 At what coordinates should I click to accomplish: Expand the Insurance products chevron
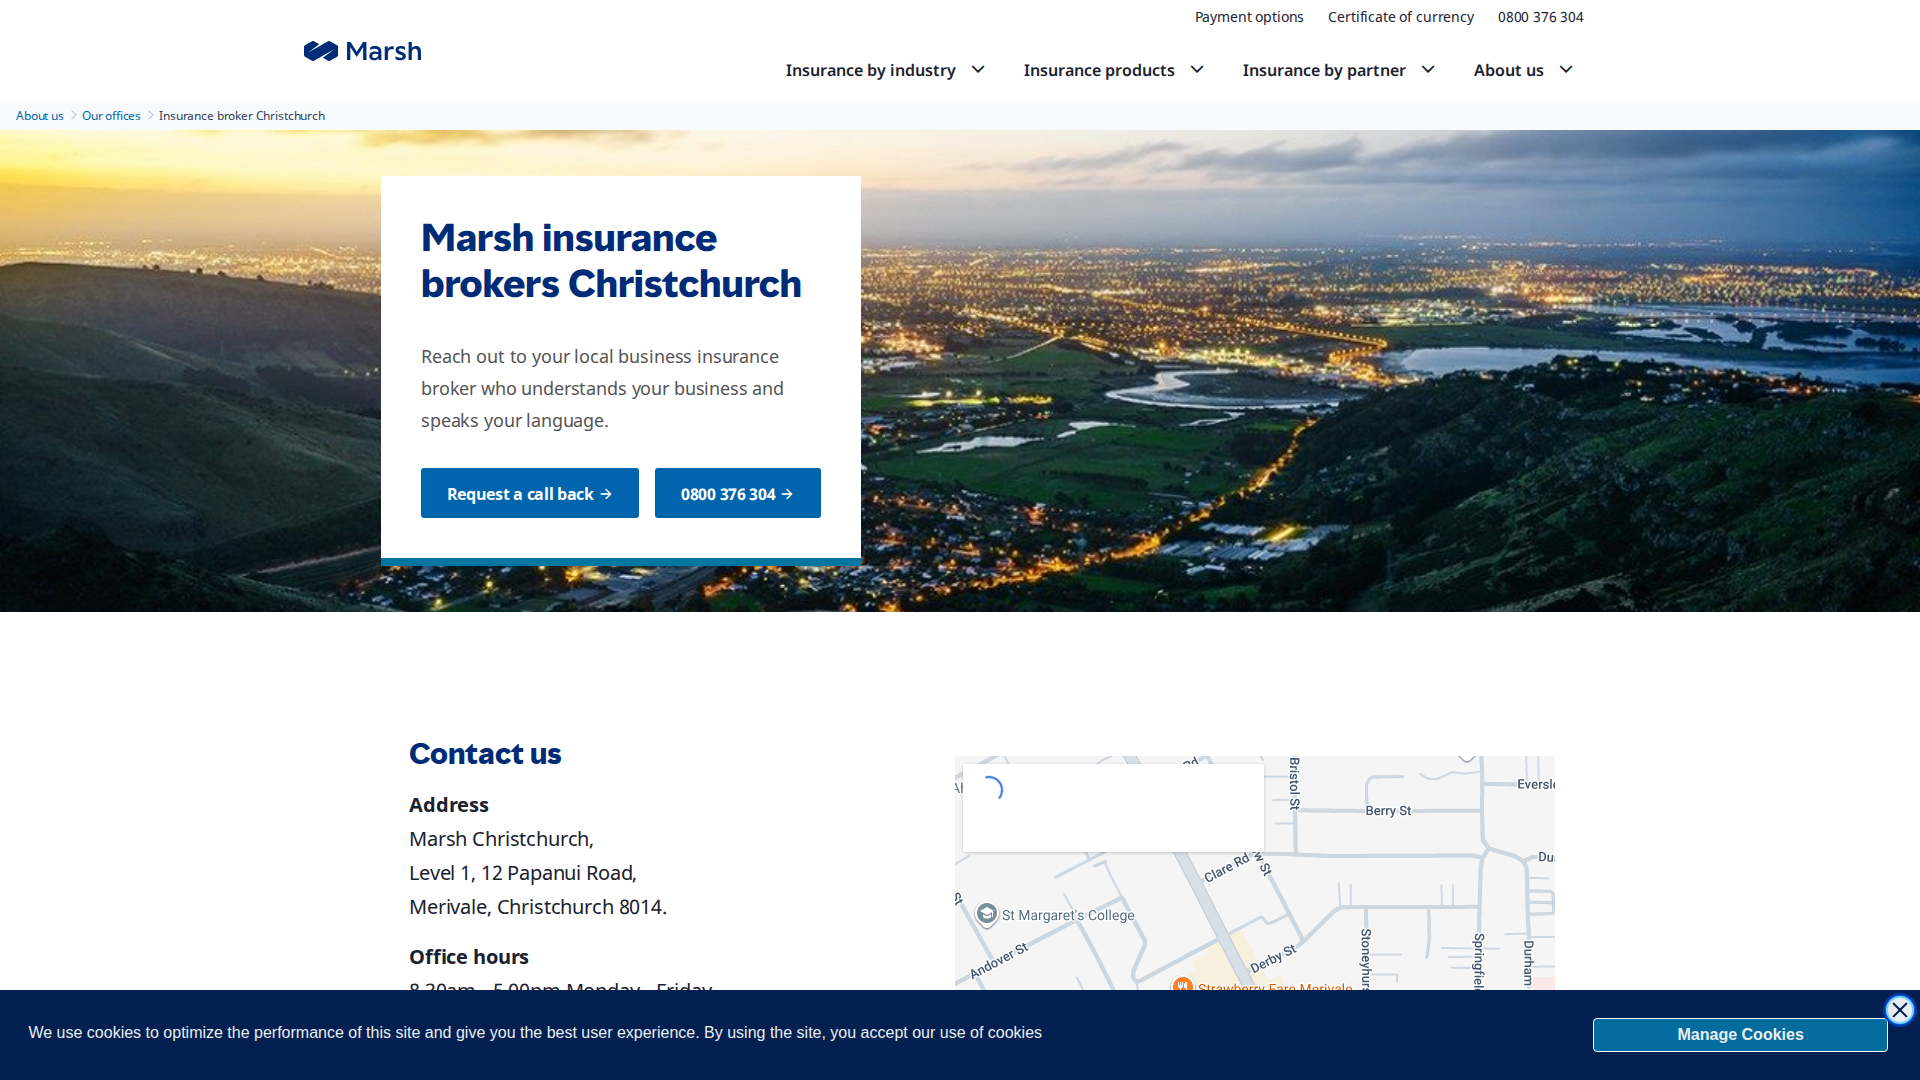coord(1197,70)
